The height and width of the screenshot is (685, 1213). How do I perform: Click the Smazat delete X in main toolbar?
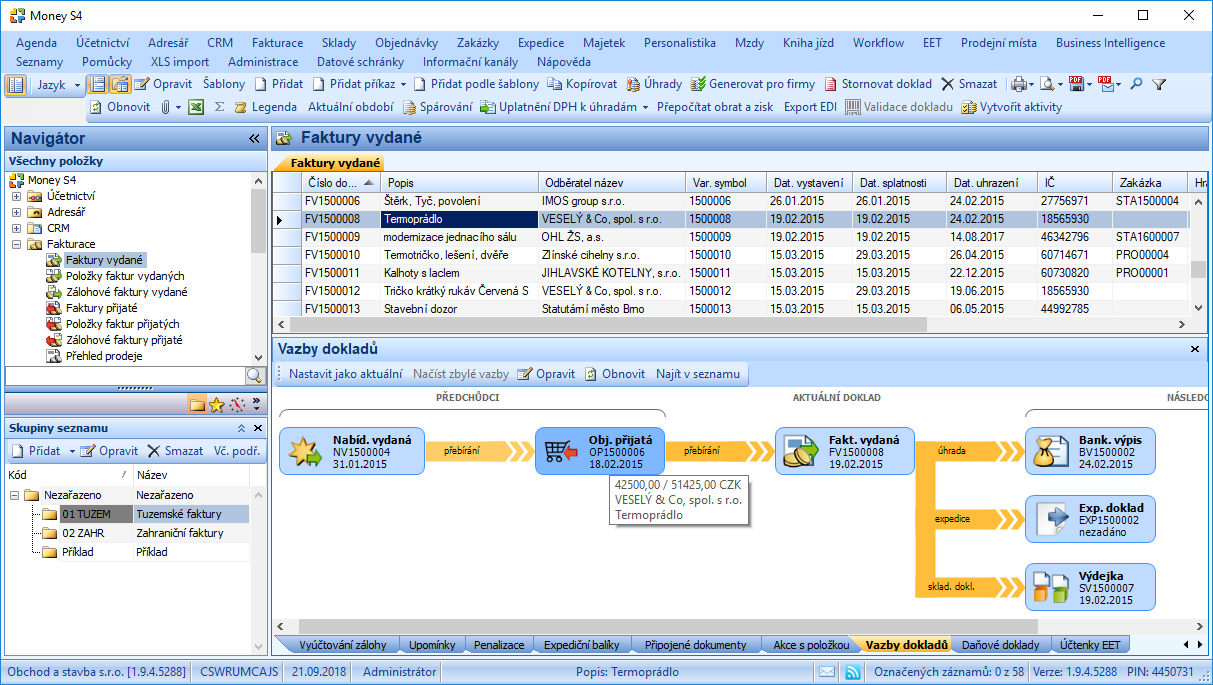[x=947, y=85]
